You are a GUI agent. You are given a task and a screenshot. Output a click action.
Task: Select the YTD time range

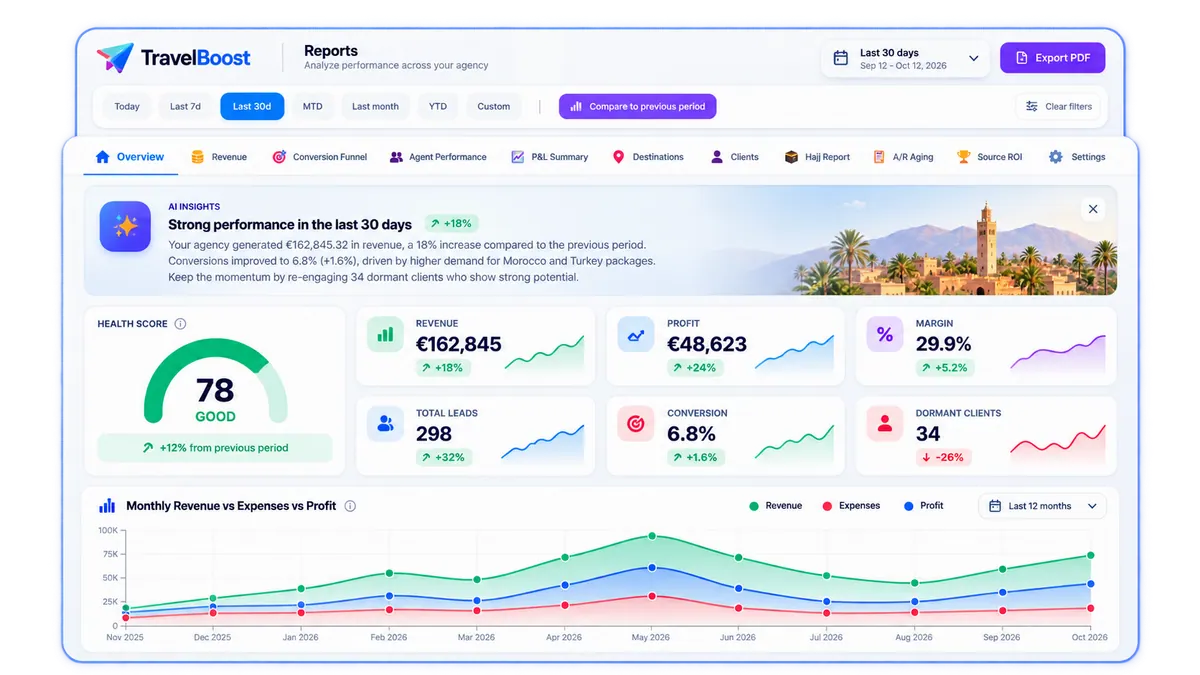tap(438, 106)
